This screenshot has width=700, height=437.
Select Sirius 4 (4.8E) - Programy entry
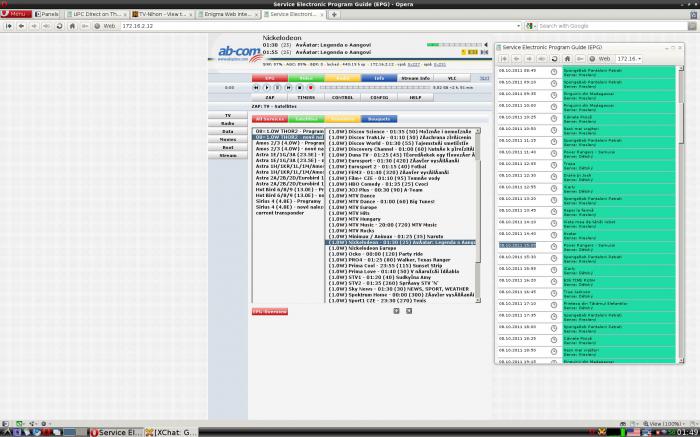(290, 202)
